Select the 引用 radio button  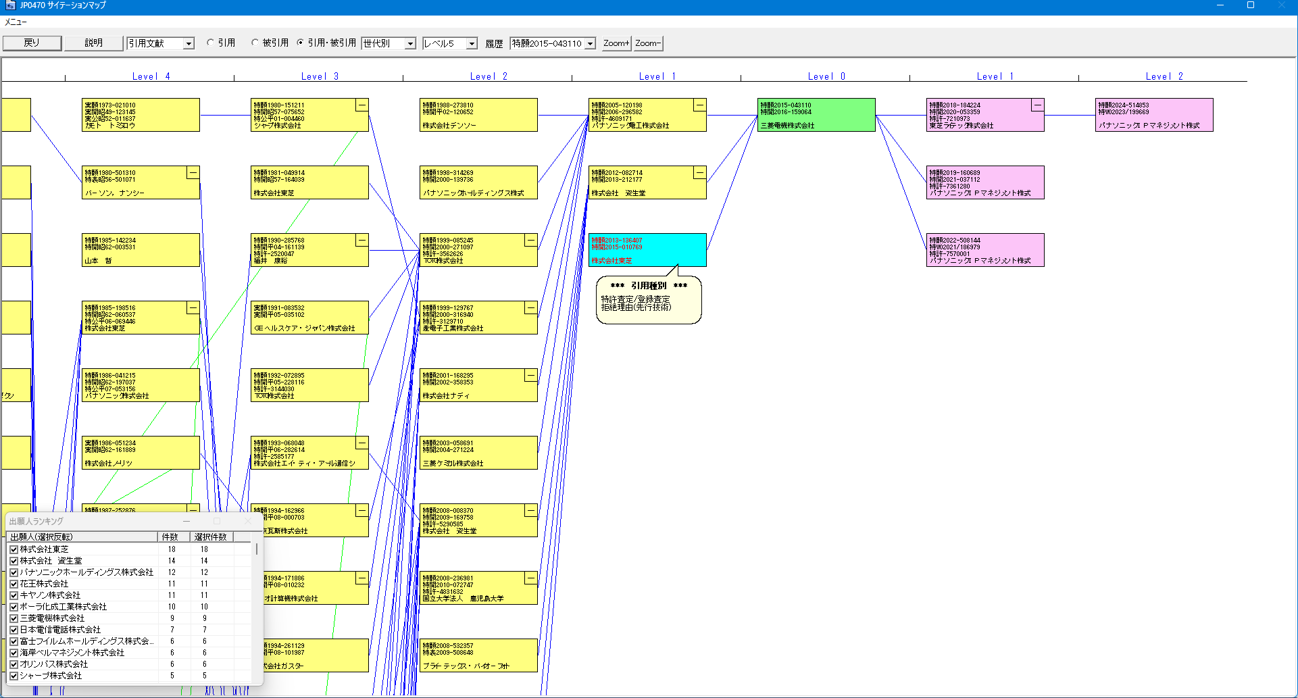[x=210, y=44]
